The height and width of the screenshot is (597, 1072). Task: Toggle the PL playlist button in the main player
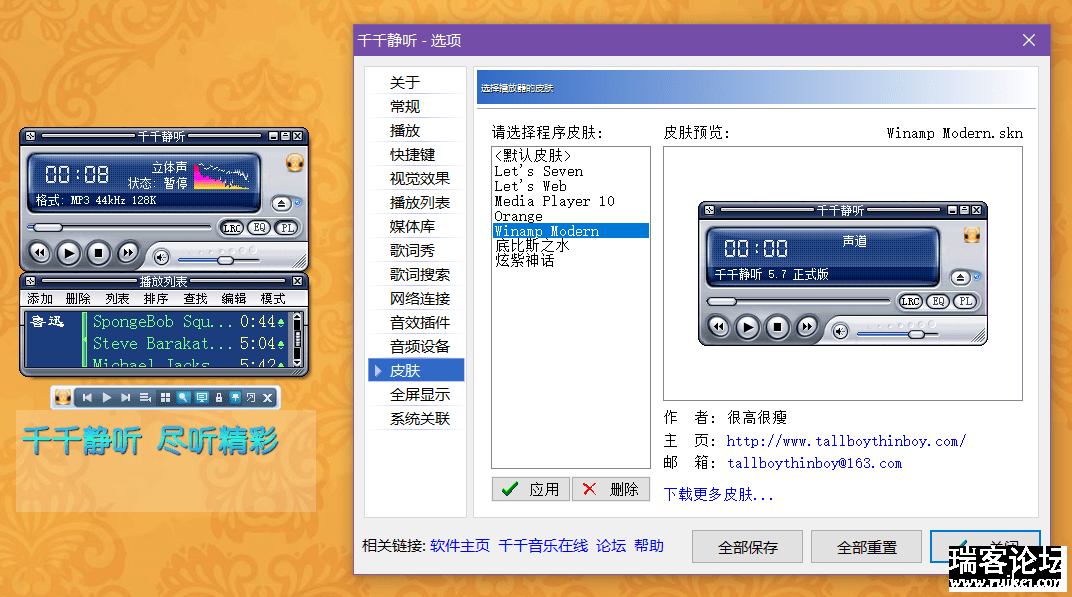285,228
